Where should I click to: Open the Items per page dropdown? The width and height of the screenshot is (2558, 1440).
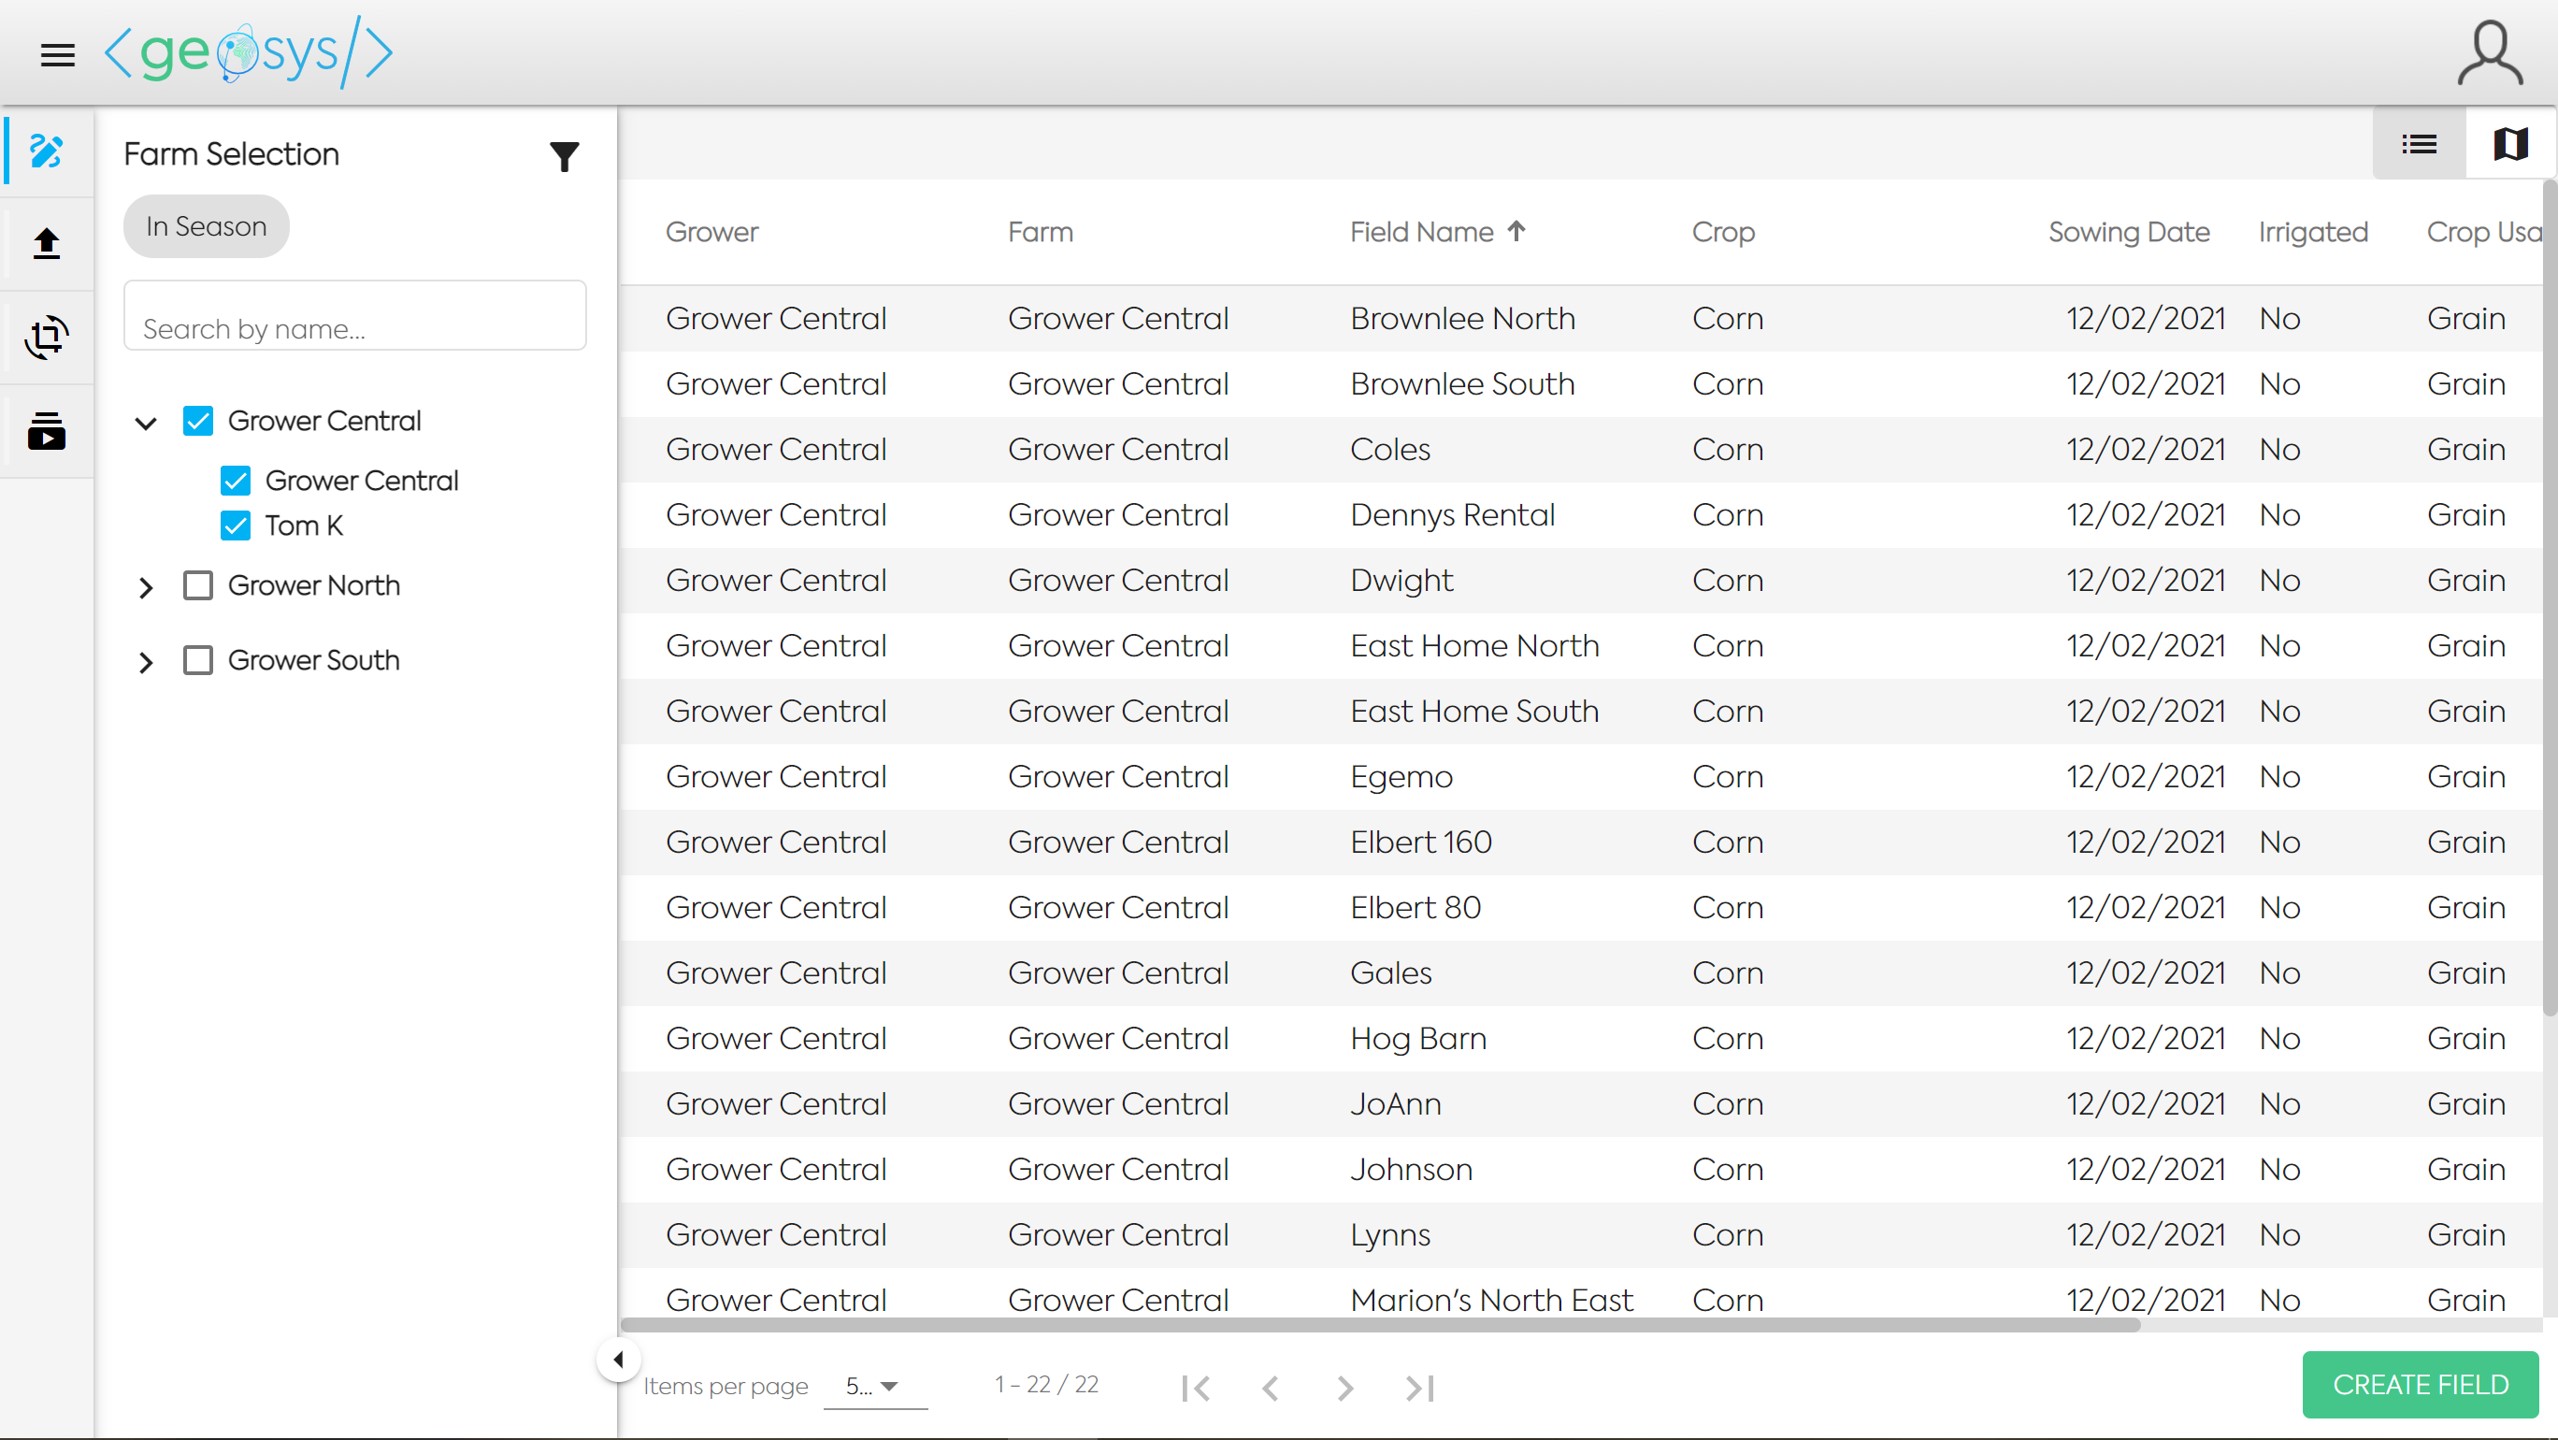[x=874, y=1386]
